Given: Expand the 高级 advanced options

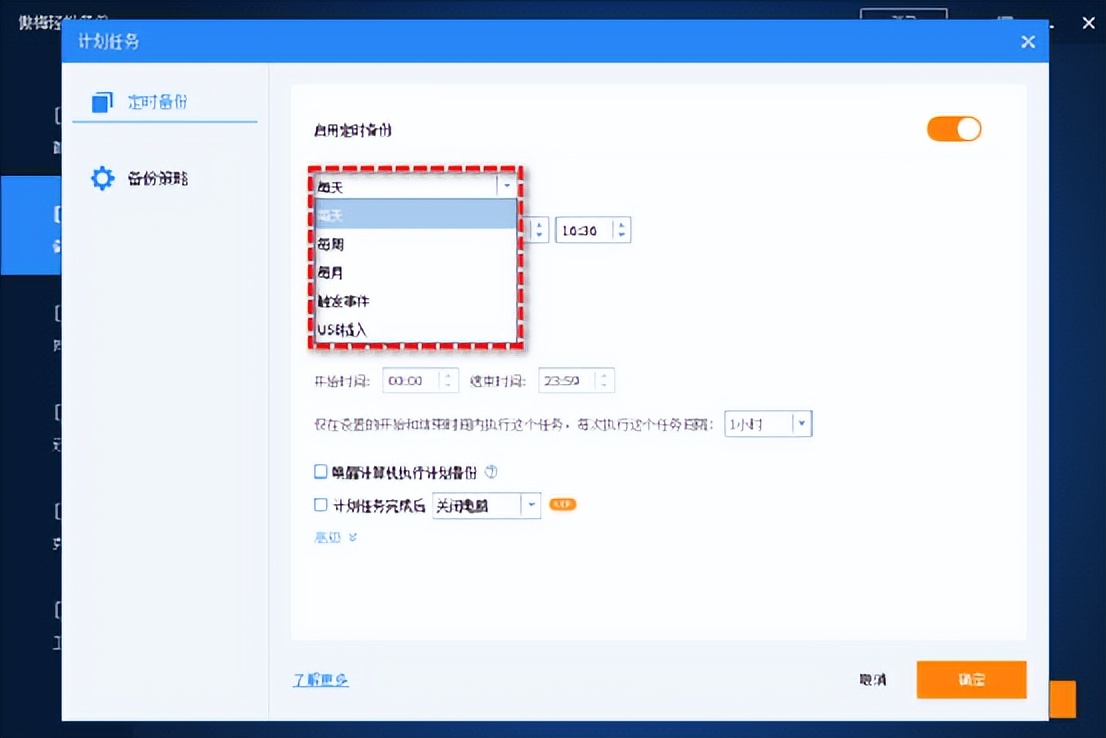Looking at the screenshot, I should coord(335,537).
